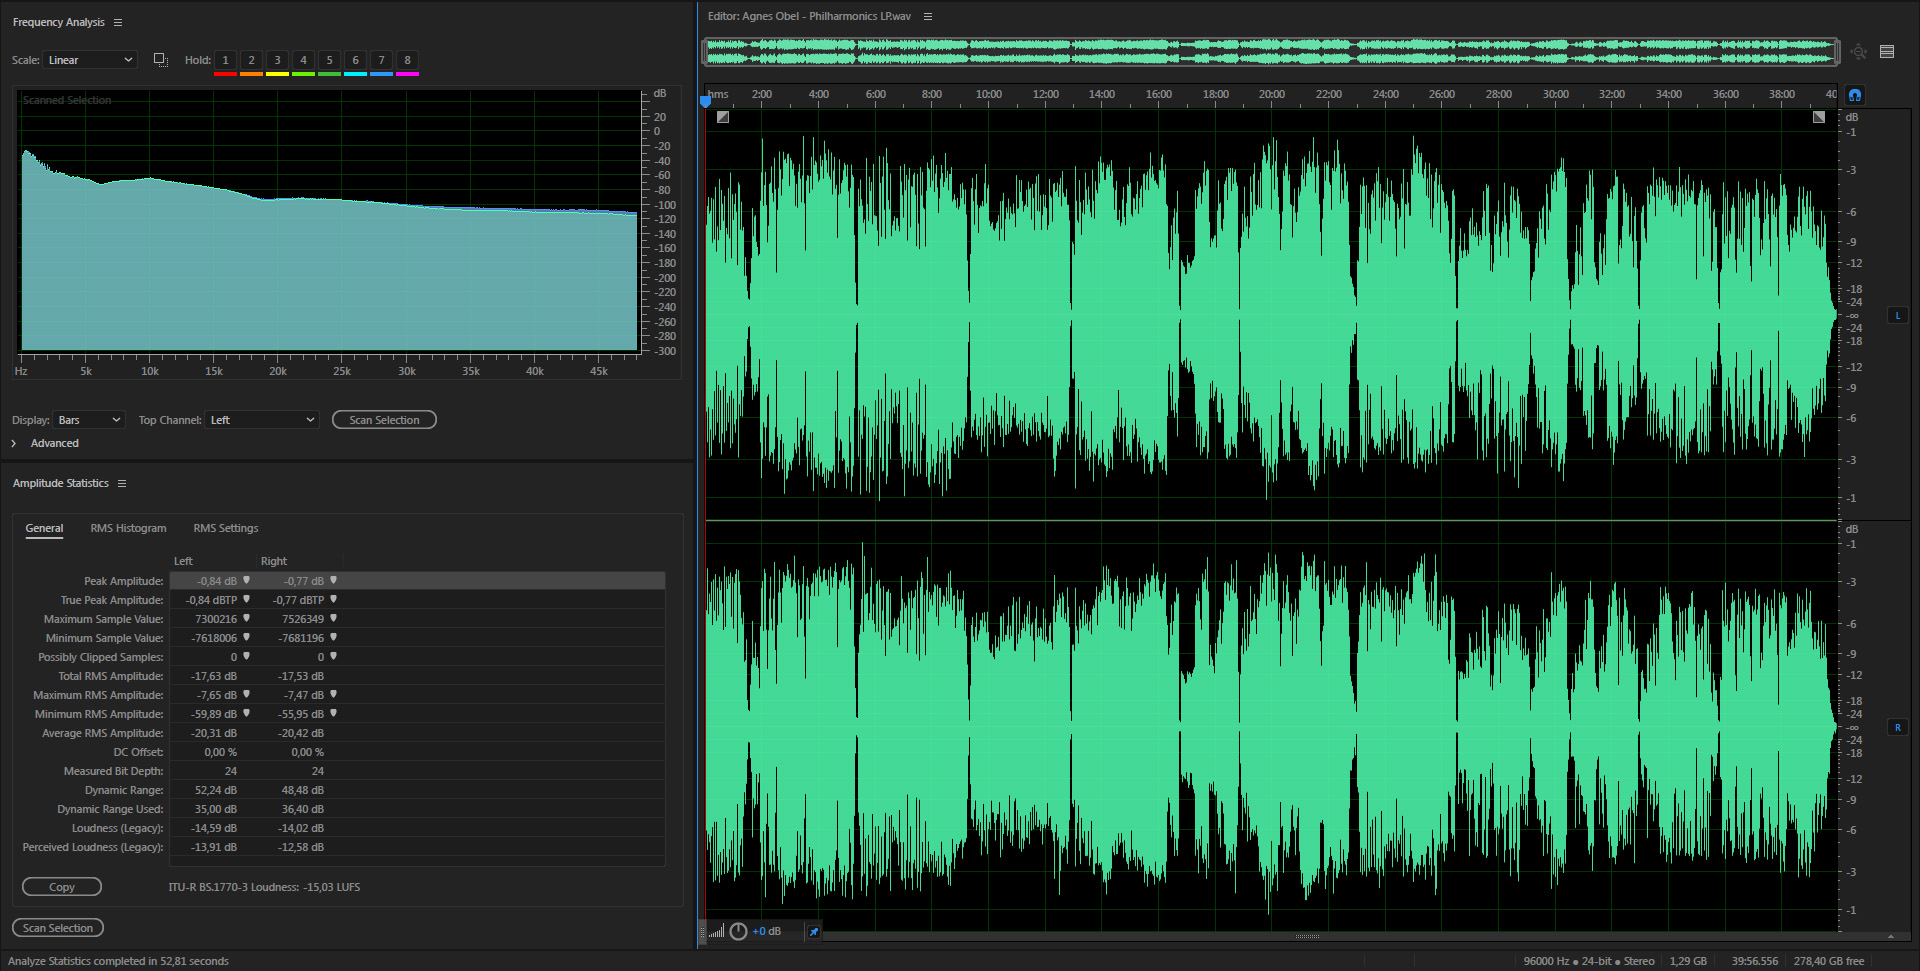
Task: Open the Amplitude Statistics panel menu
Action: pos(122,483)
